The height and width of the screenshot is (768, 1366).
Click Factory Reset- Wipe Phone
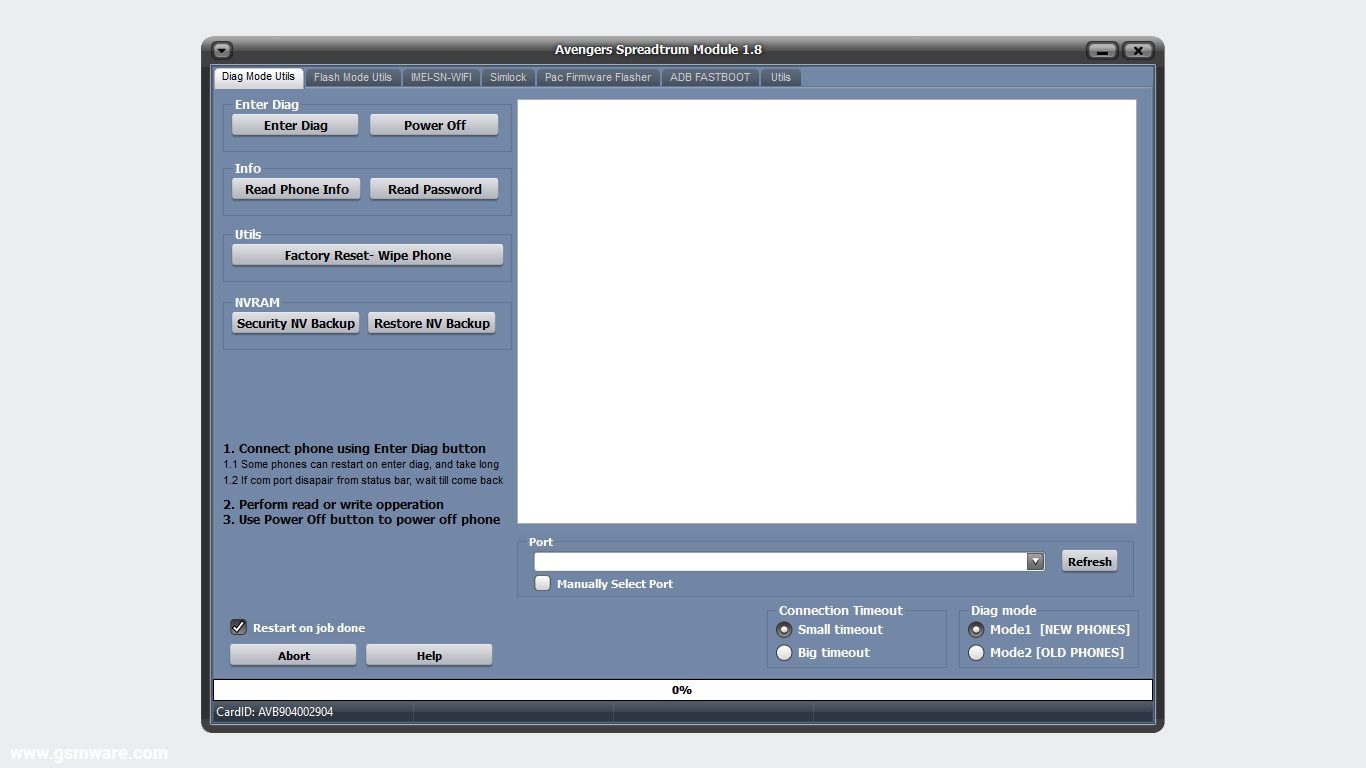[367, 255]
